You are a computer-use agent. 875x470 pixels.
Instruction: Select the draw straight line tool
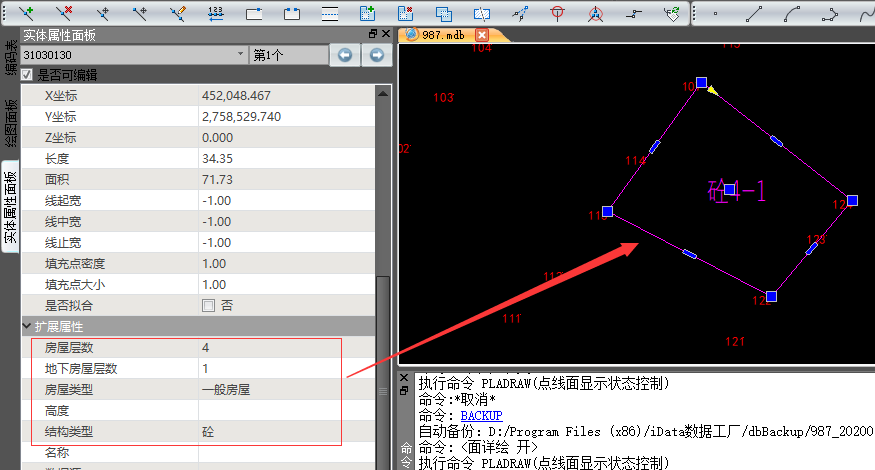753,13
